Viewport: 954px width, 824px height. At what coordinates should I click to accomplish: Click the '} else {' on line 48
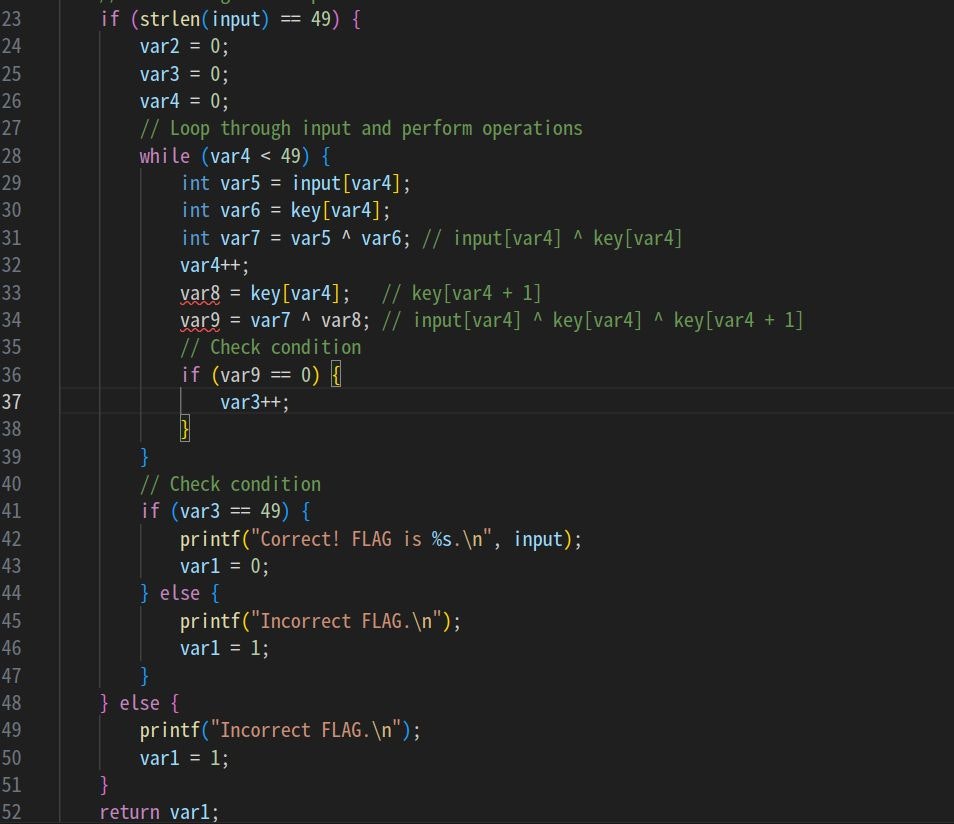coord(139,704)
